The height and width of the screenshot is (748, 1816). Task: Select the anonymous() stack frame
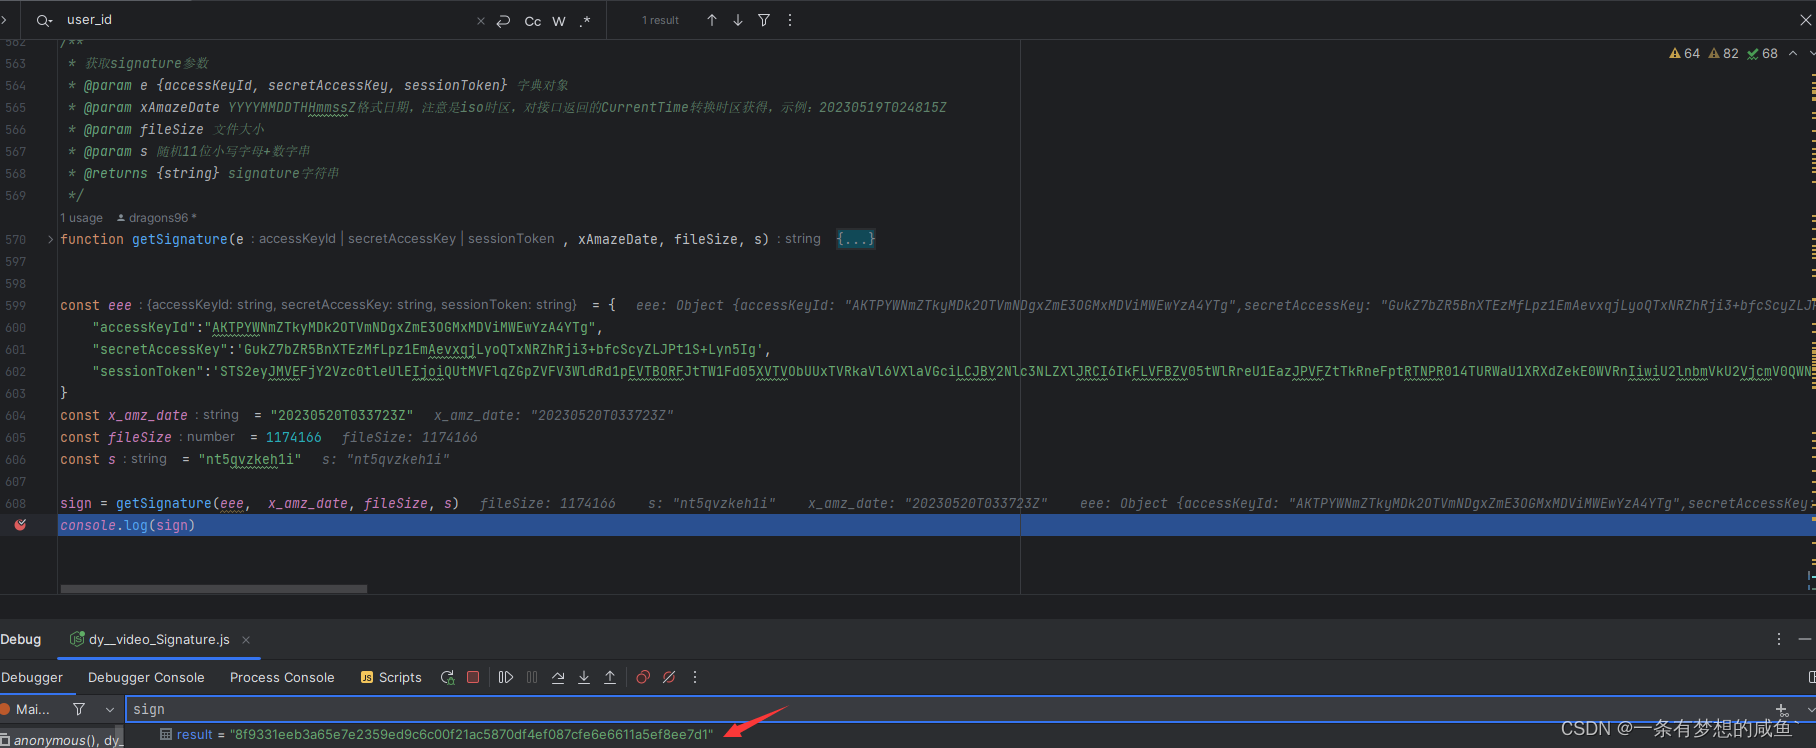pyautogui.click(x=60, y=740)
